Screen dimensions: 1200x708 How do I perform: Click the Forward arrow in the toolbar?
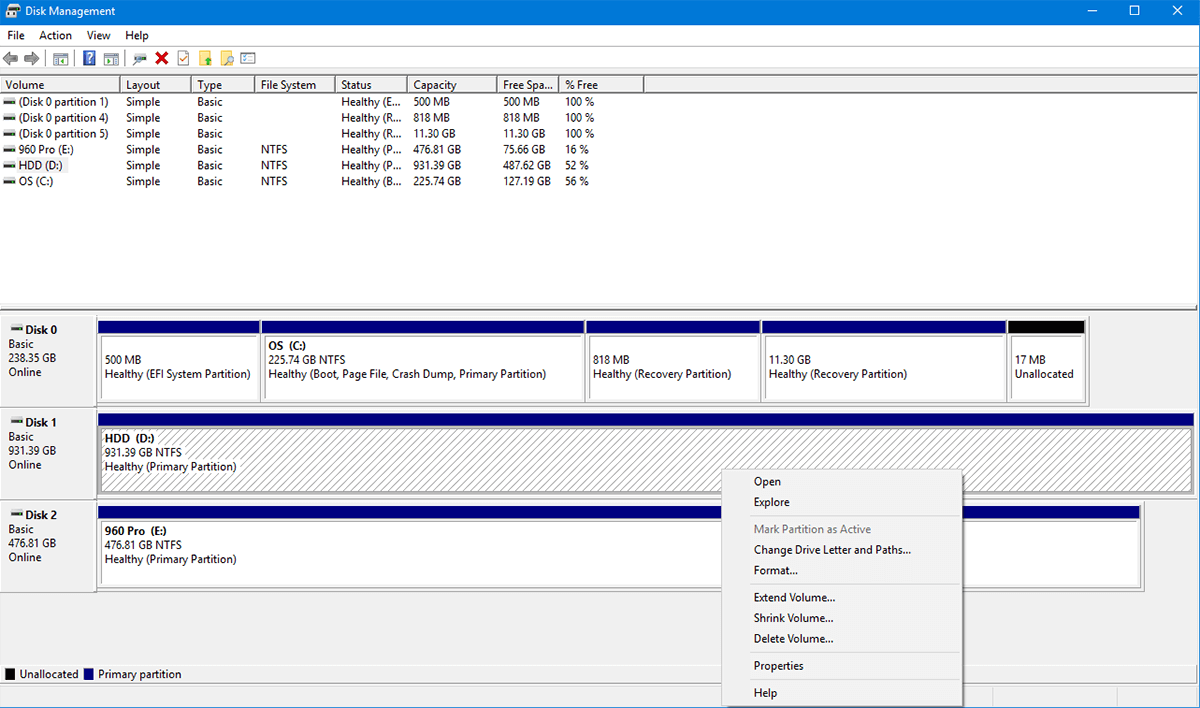tap(31, 59)
